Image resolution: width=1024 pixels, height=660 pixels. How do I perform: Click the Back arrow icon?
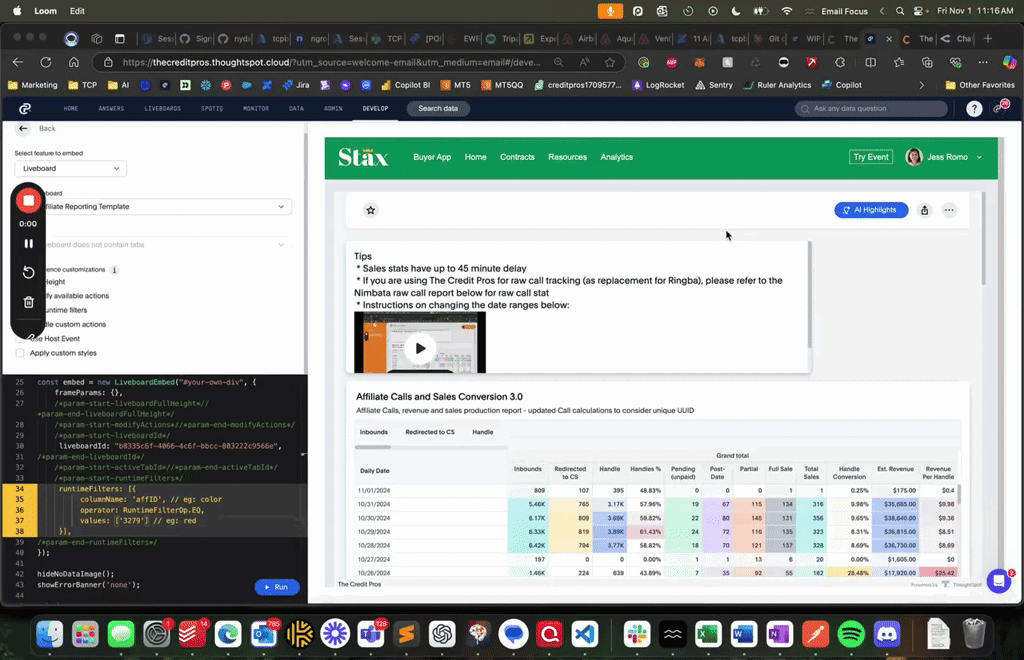(x=23, y=128)
